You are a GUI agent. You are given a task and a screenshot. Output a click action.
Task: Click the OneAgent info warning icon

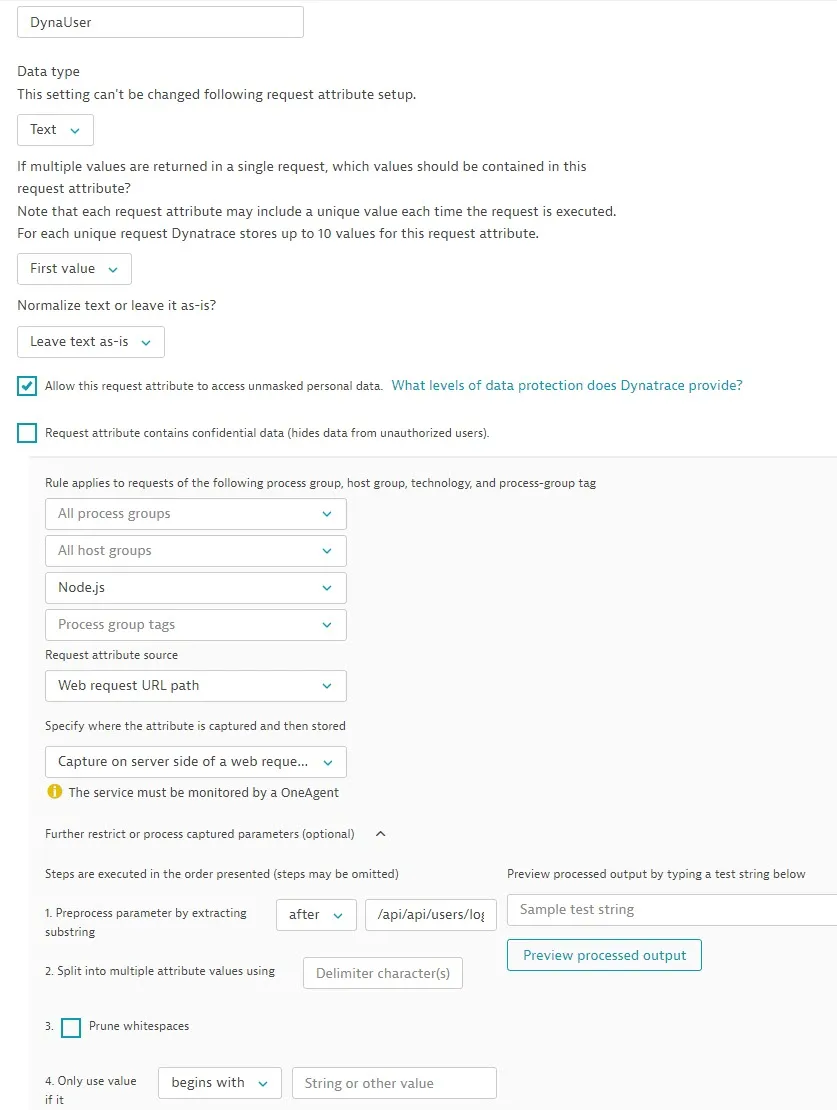55,792
